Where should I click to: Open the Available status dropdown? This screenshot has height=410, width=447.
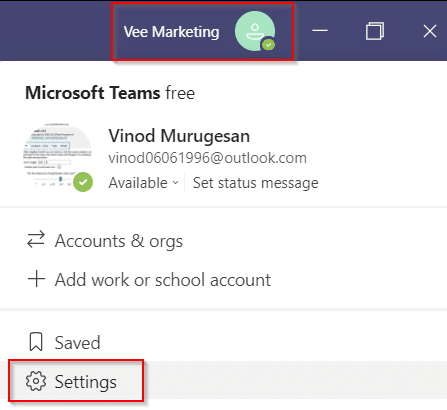click(x=144, y=183)
